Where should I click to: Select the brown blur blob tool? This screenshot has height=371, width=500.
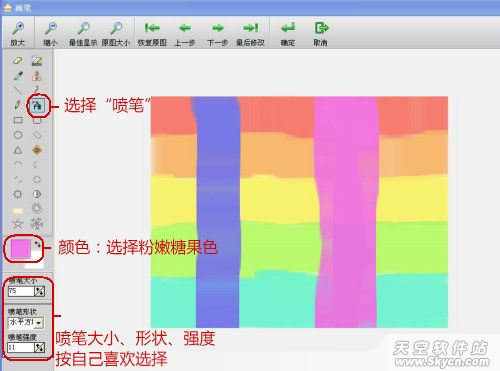(x=37, y=150)
